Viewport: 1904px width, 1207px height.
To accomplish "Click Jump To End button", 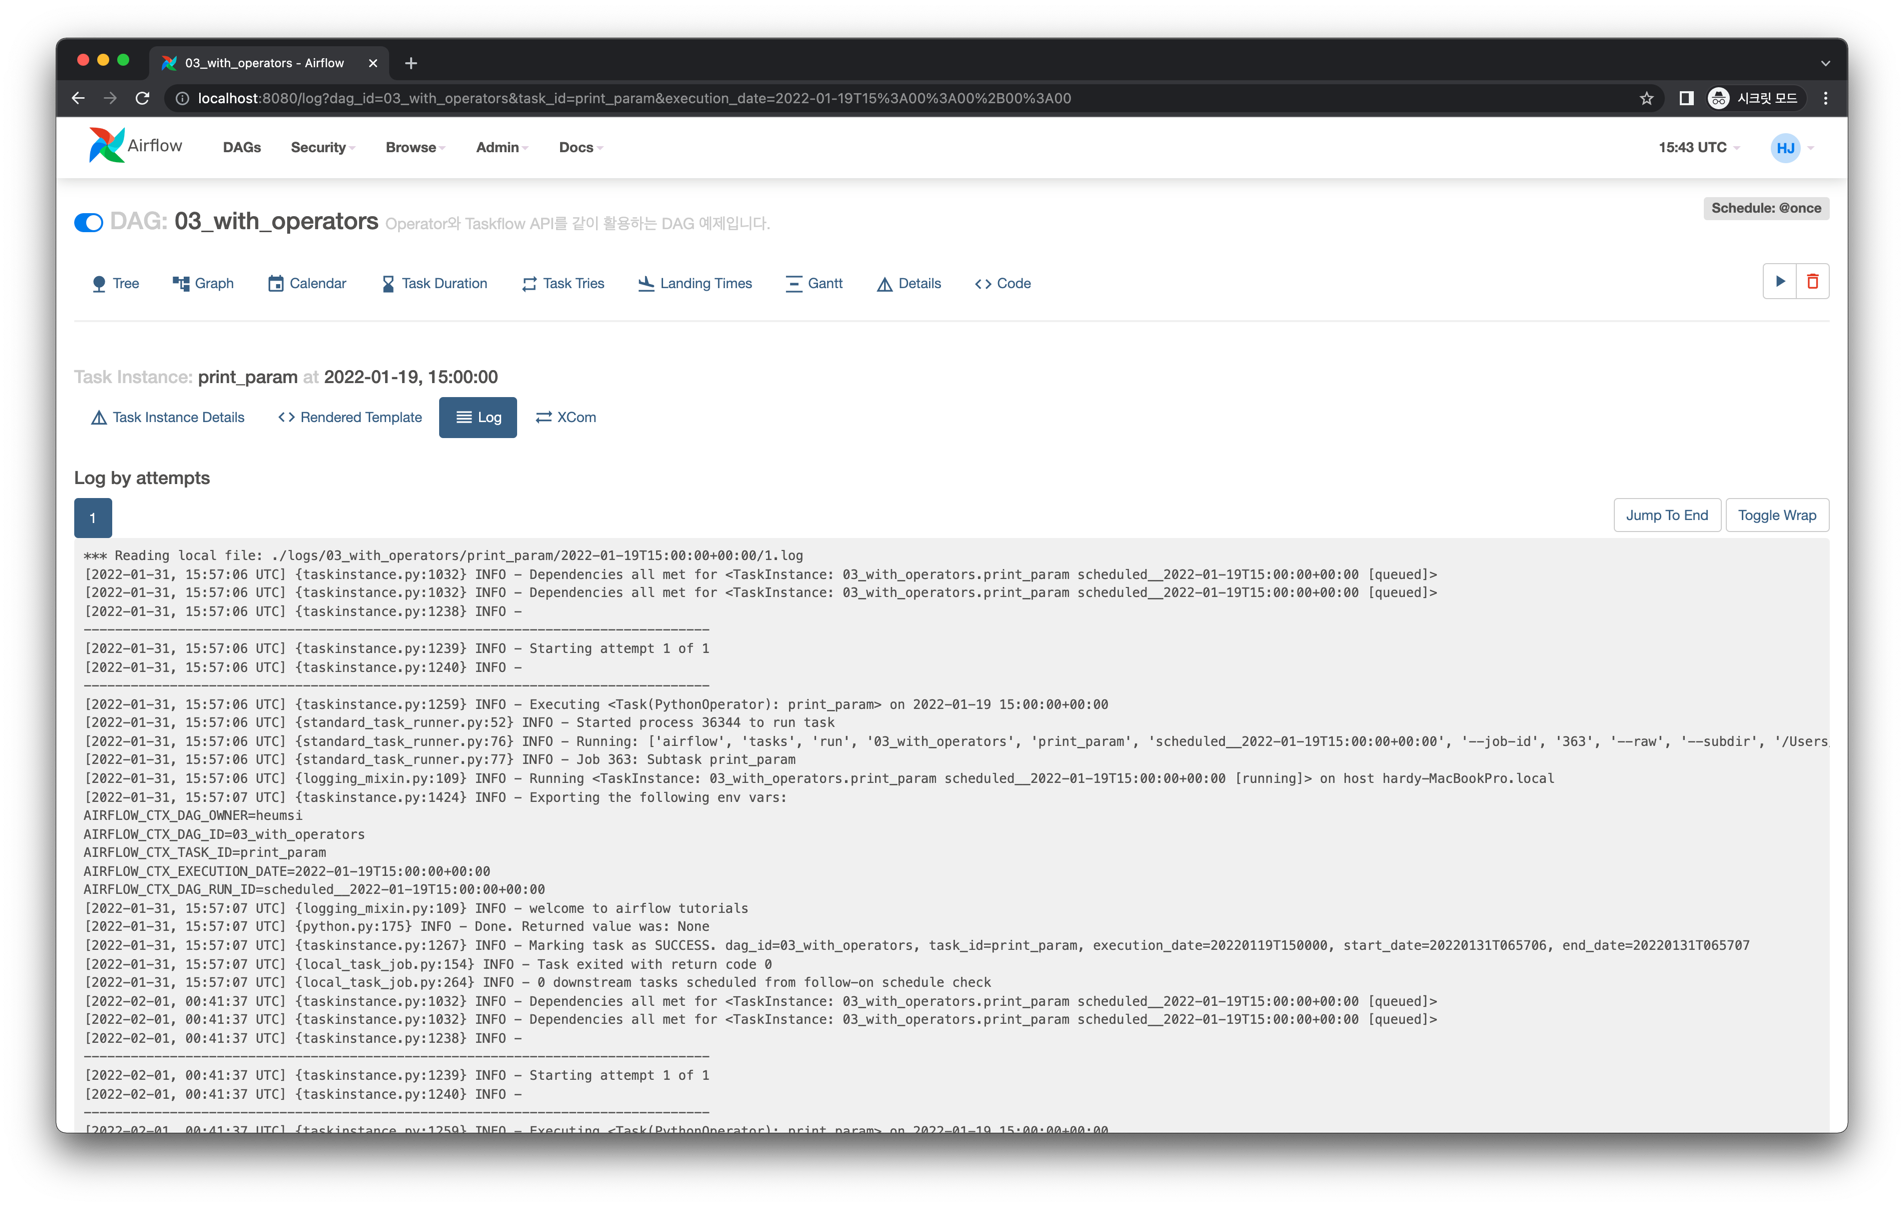I will tap(1667, 515).
